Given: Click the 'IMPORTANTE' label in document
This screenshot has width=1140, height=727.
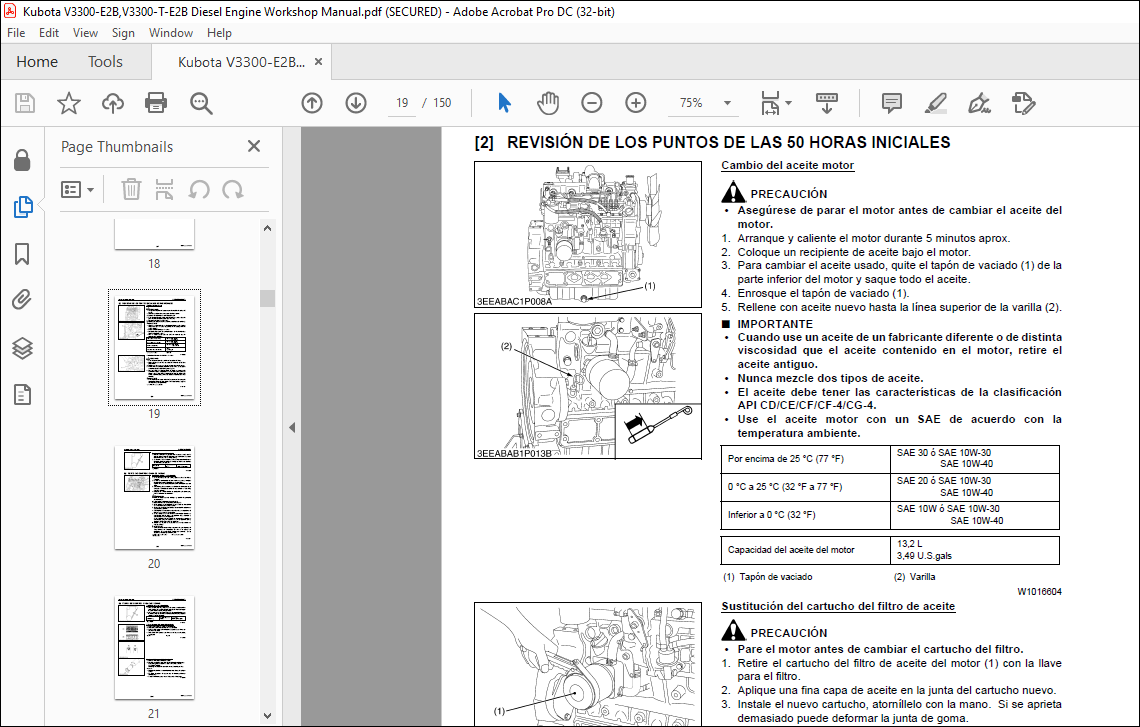Looking at the screenshot, I should (774, 324).
